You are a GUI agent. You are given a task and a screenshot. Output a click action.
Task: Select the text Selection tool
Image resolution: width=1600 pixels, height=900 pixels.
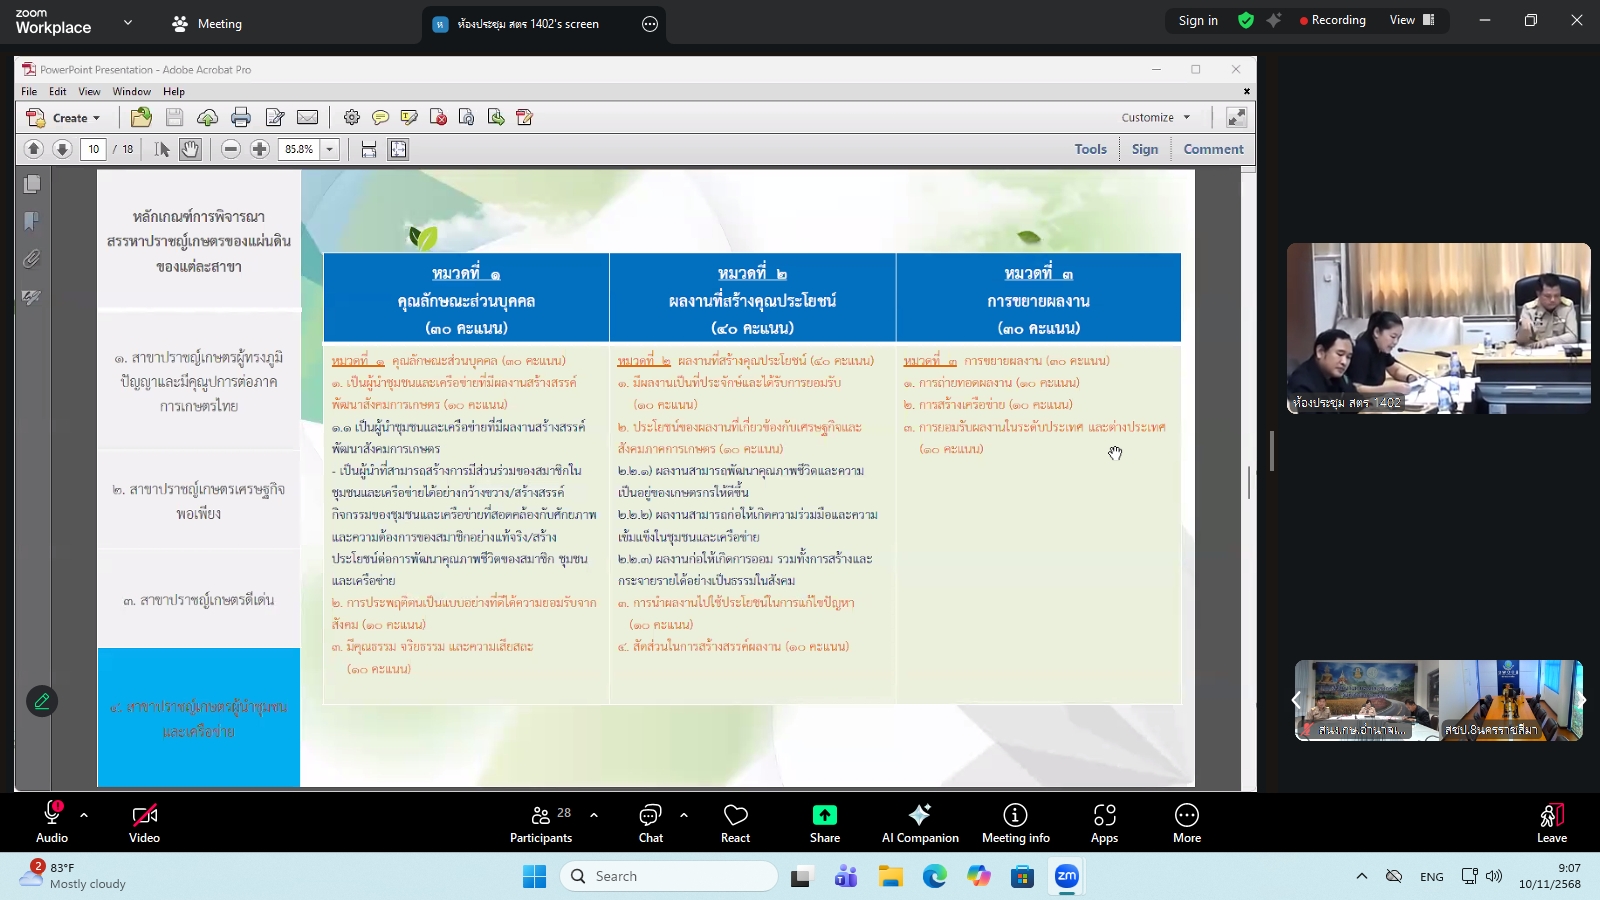(160, 149)
